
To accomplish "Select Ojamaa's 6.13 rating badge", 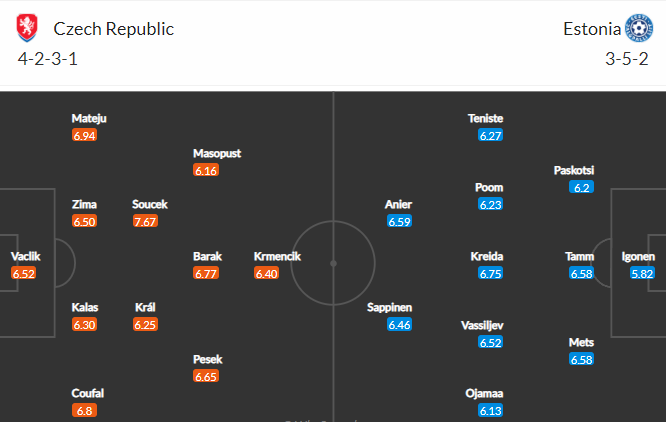I will click(490, 411).
